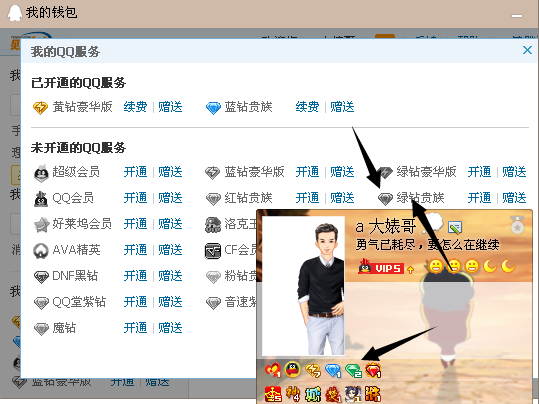The height and width of the screenshot is (404, 539).
Task: Gift 蓝钻贵族 via 赠送 link
Action: 342,107
